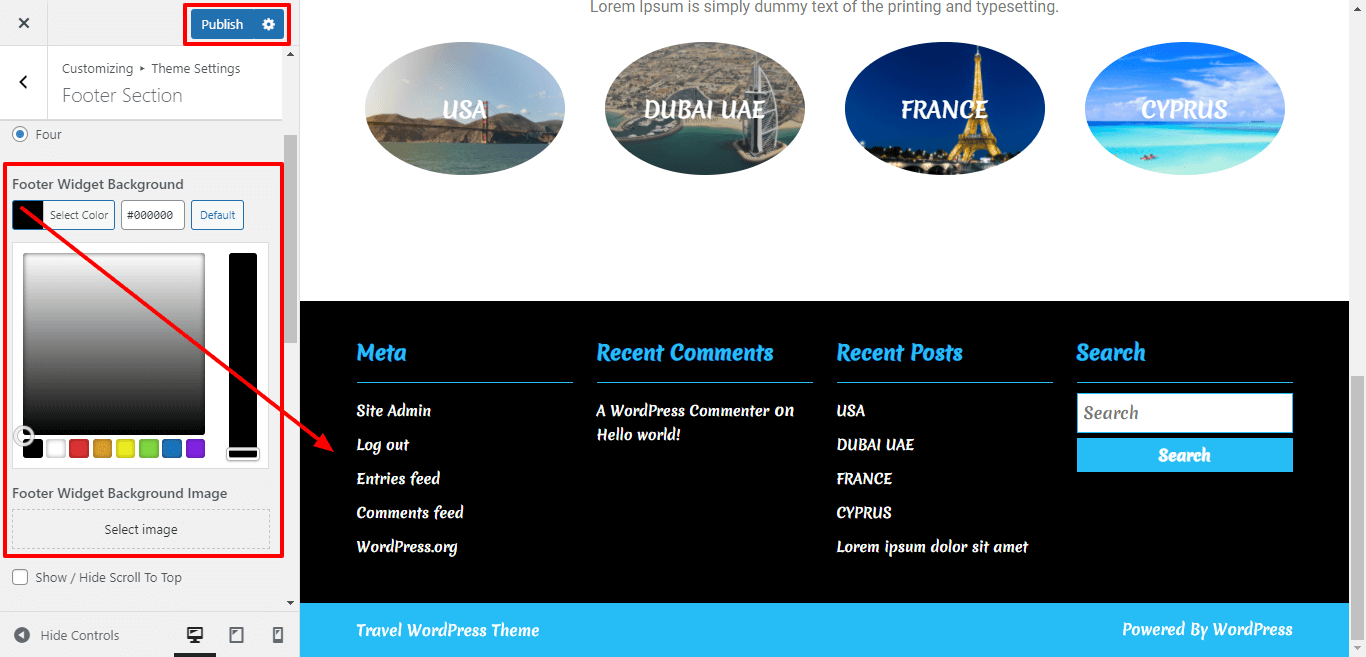Reset color using the Default button
The width and height of the screenshot is (1366, 657).
(x=217, y=214)
